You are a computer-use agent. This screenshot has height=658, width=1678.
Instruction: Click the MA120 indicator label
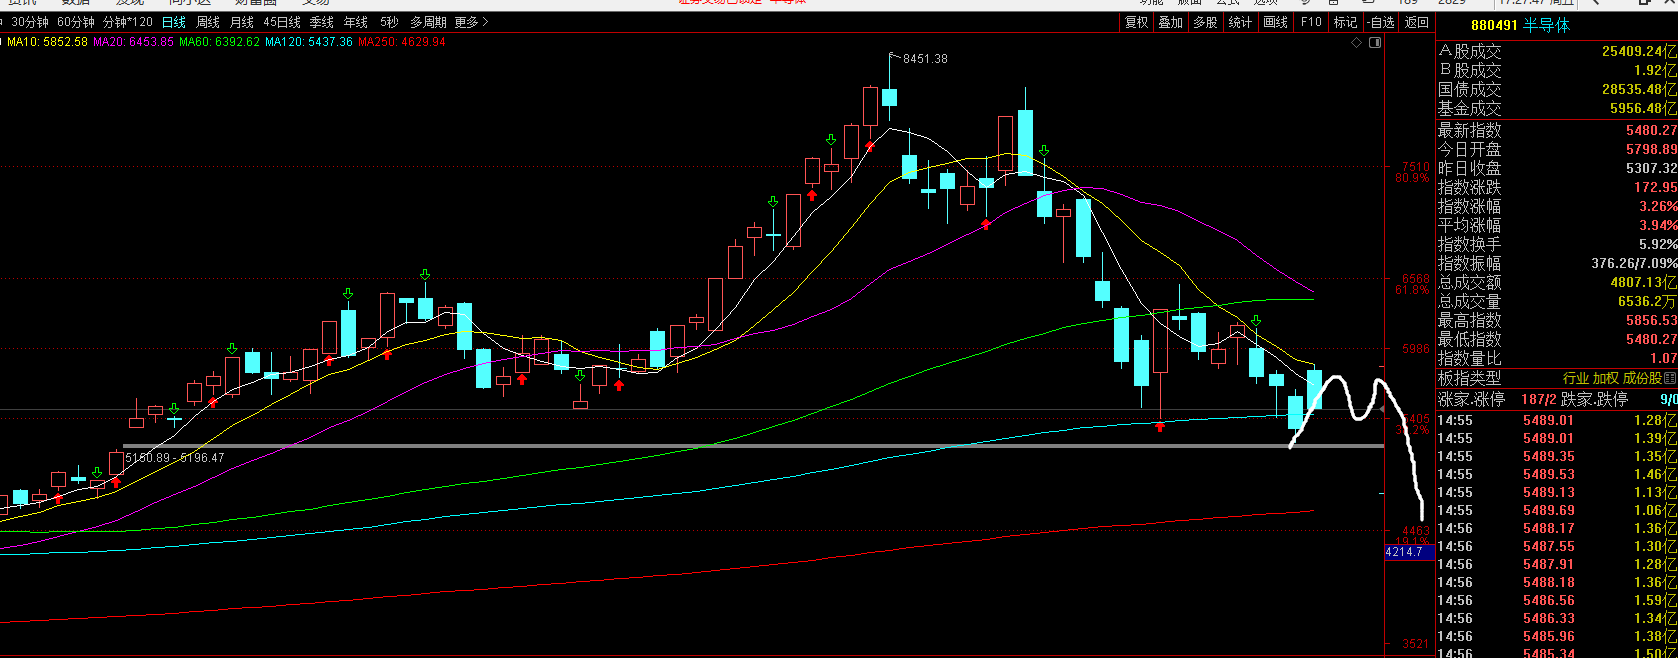(309, 42)
